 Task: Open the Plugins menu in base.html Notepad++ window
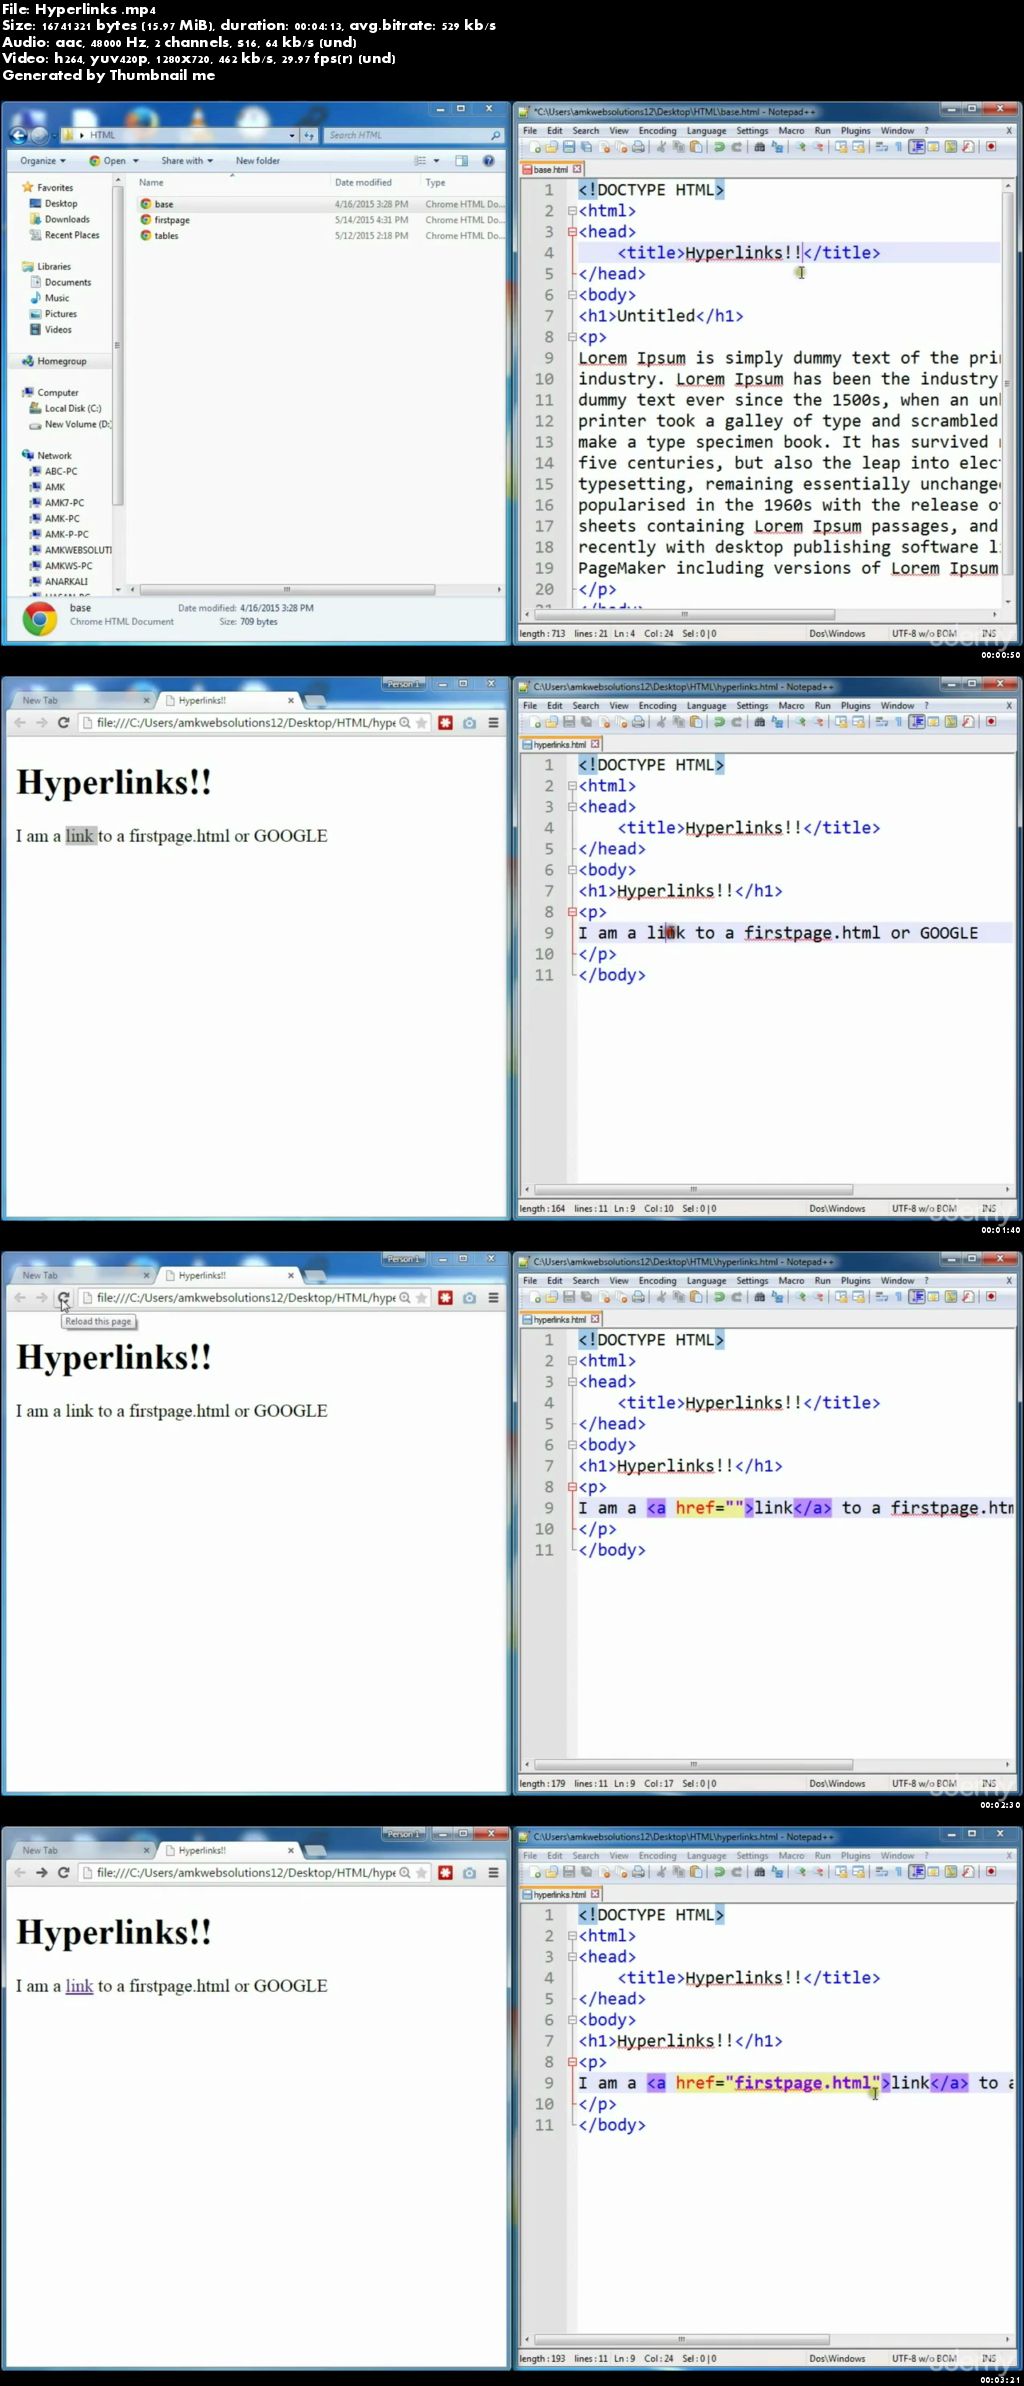855,131
